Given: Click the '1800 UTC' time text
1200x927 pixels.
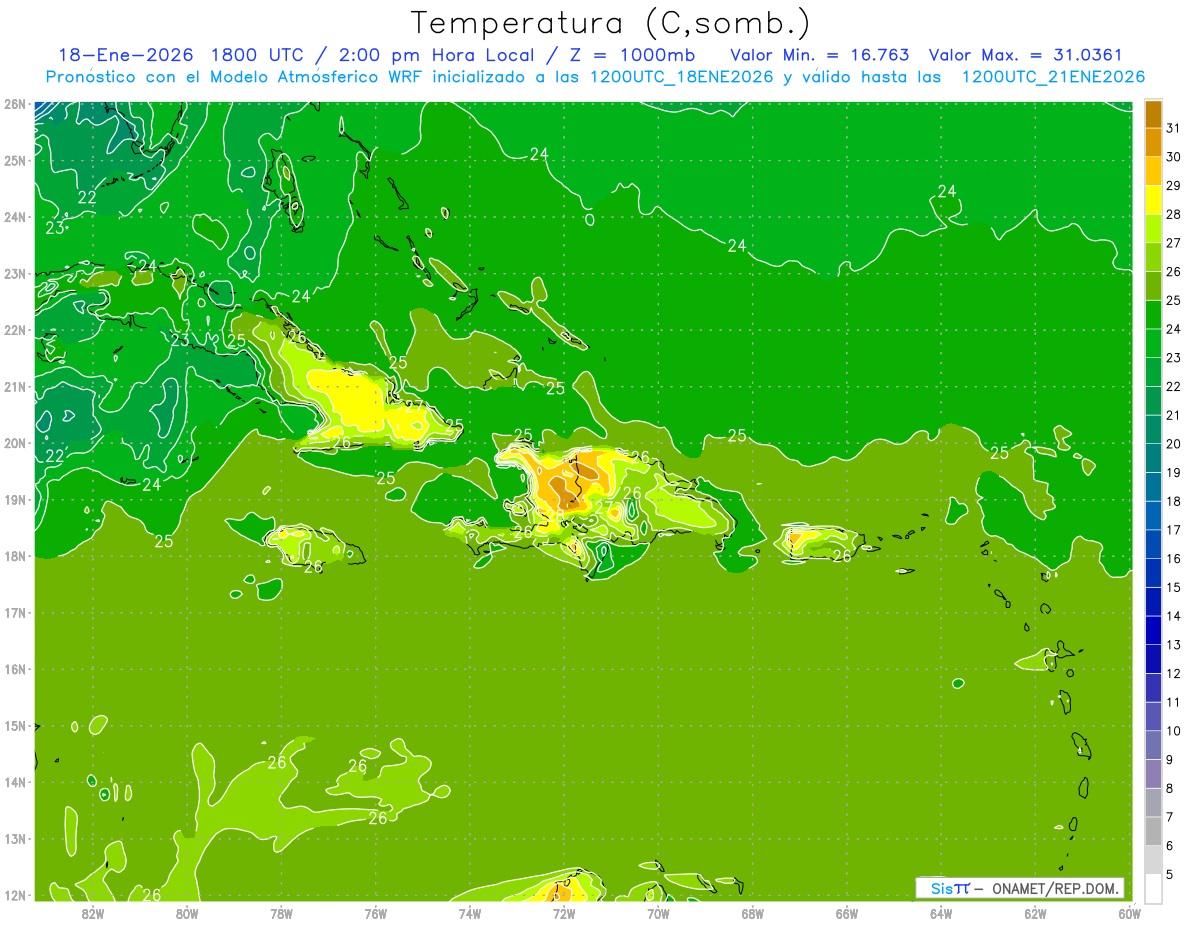Looking at the screenshot, I should click(255, 55).
